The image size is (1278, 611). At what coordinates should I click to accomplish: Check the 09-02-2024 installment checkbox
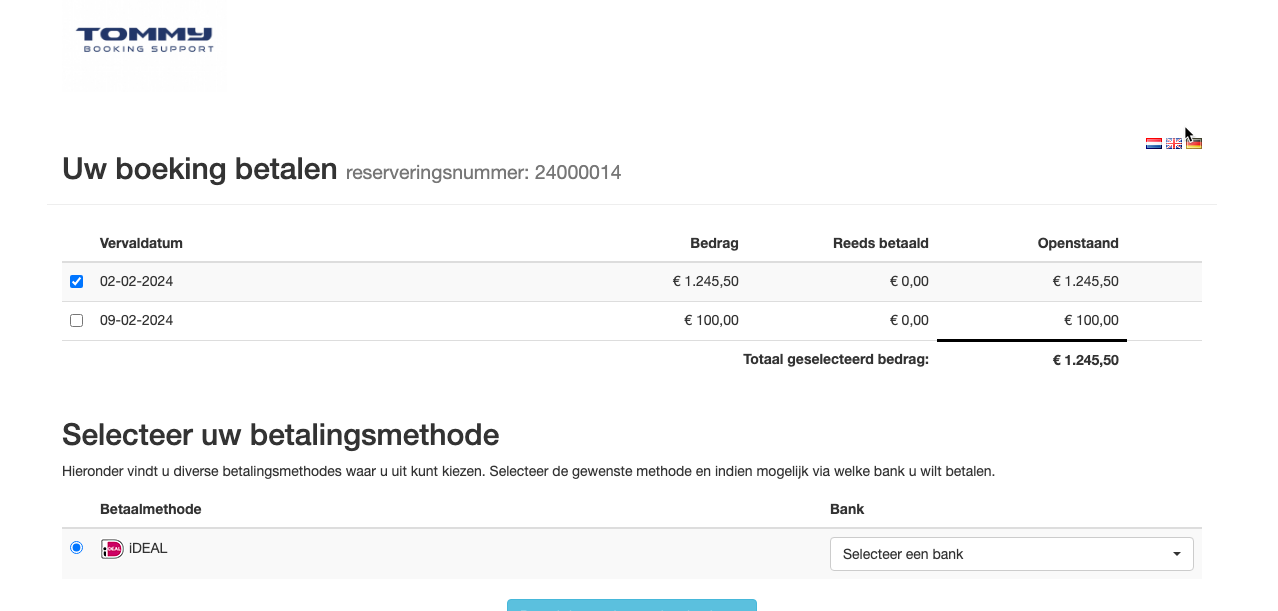coord(76,321)
